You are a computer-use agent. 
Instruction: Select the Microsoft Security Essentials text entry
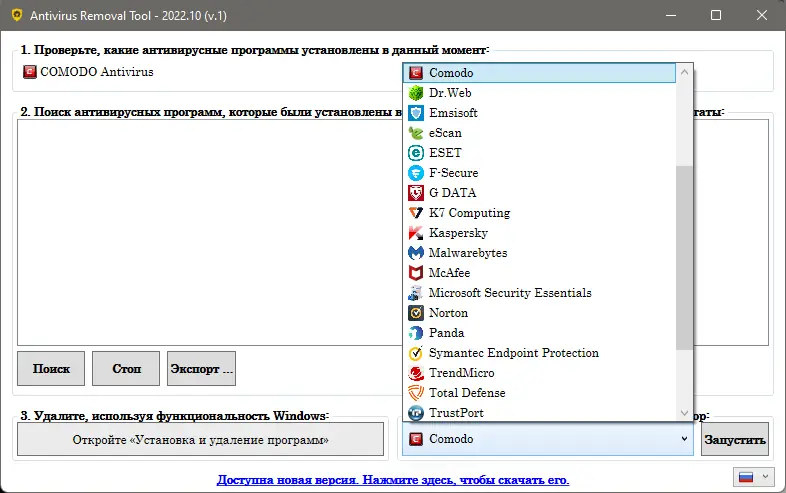pos(510,293)
